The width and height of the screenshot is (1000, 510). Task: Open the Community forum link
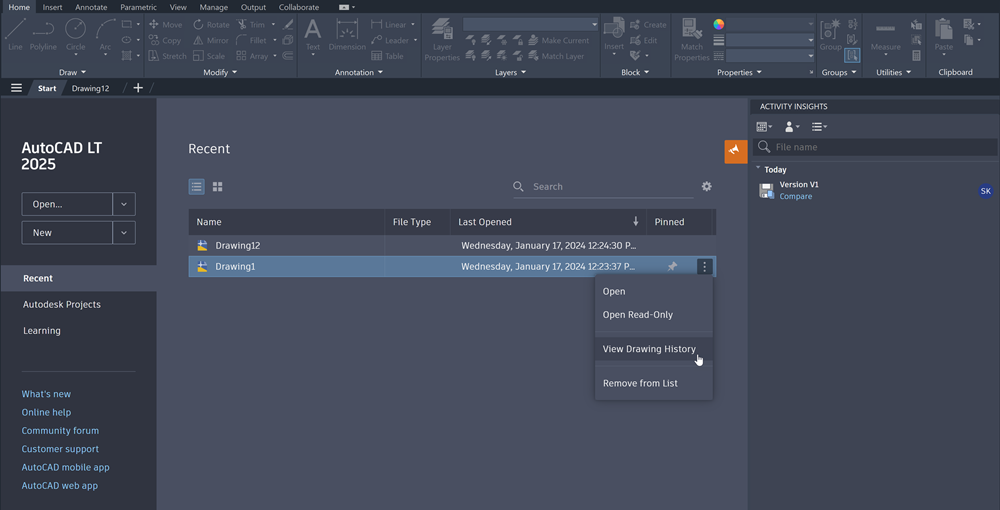(x=60, y=430)
